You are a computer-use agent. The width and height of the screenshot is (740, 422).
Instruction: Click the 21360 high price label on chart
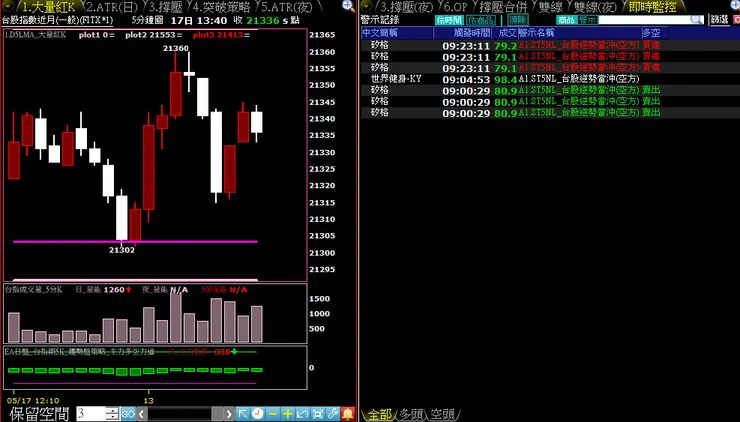coord(176,48)
